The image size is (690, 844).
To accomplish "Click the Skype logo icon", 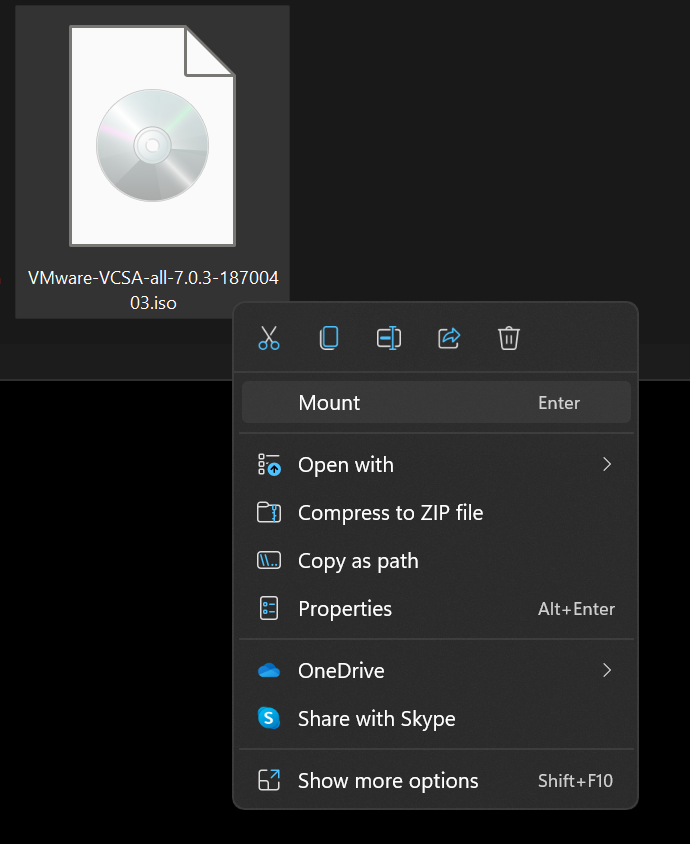I will pyautogui.click(x=269, y=718).
